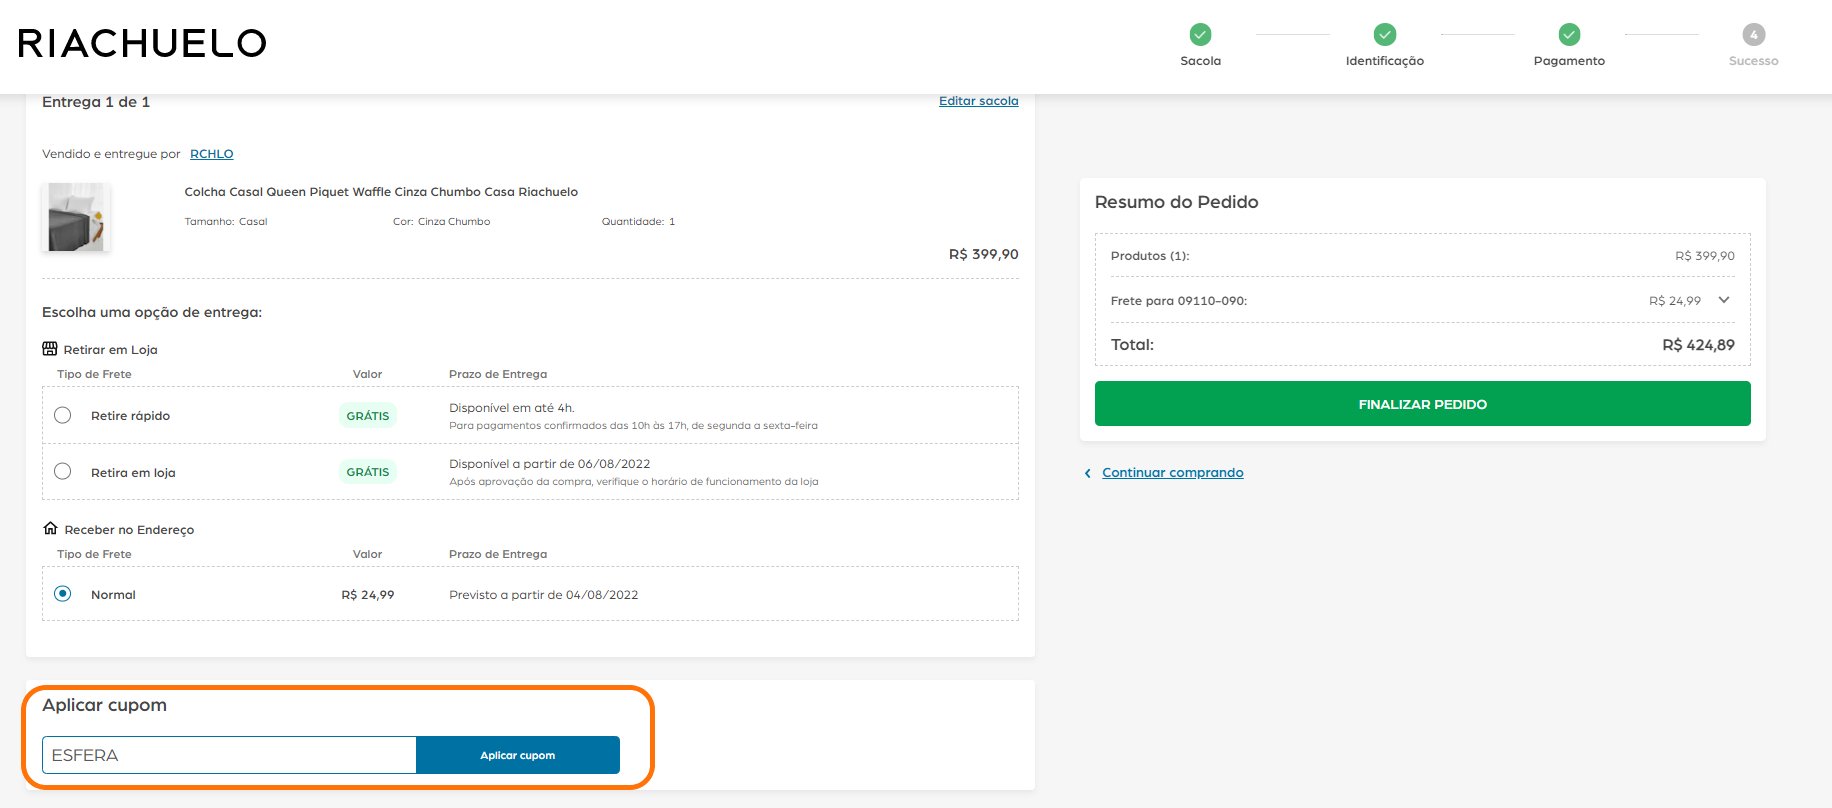Click the Pagamento step checkmark icon
Viewport: 1832px width, 808px height.
tap(1569, 35)
